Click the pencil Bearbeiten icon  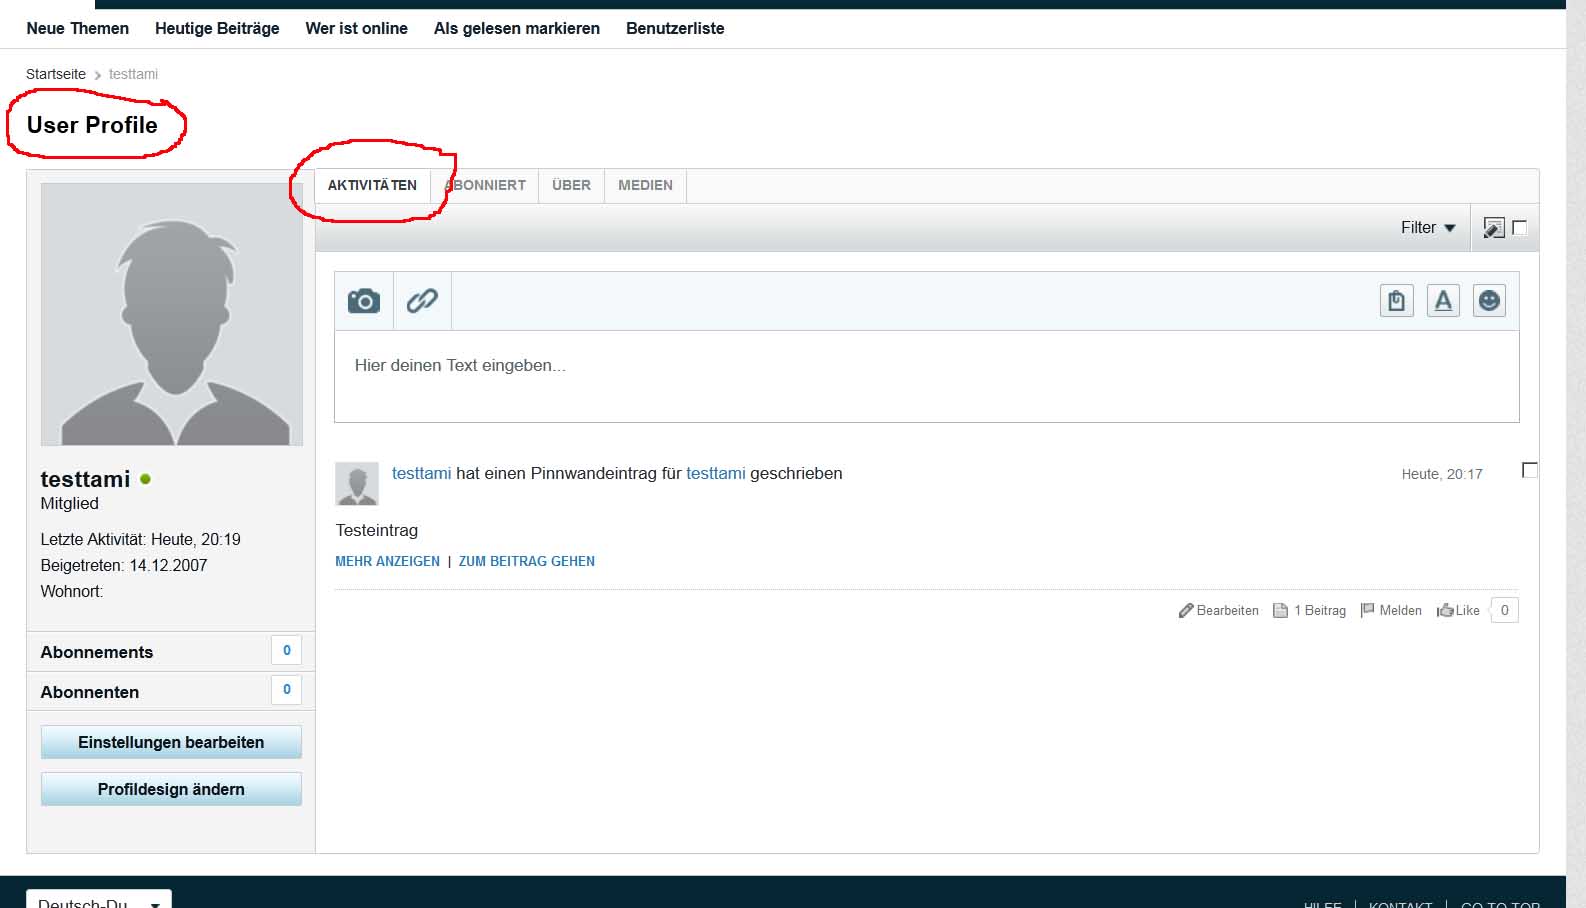[x=1186, y=611]
